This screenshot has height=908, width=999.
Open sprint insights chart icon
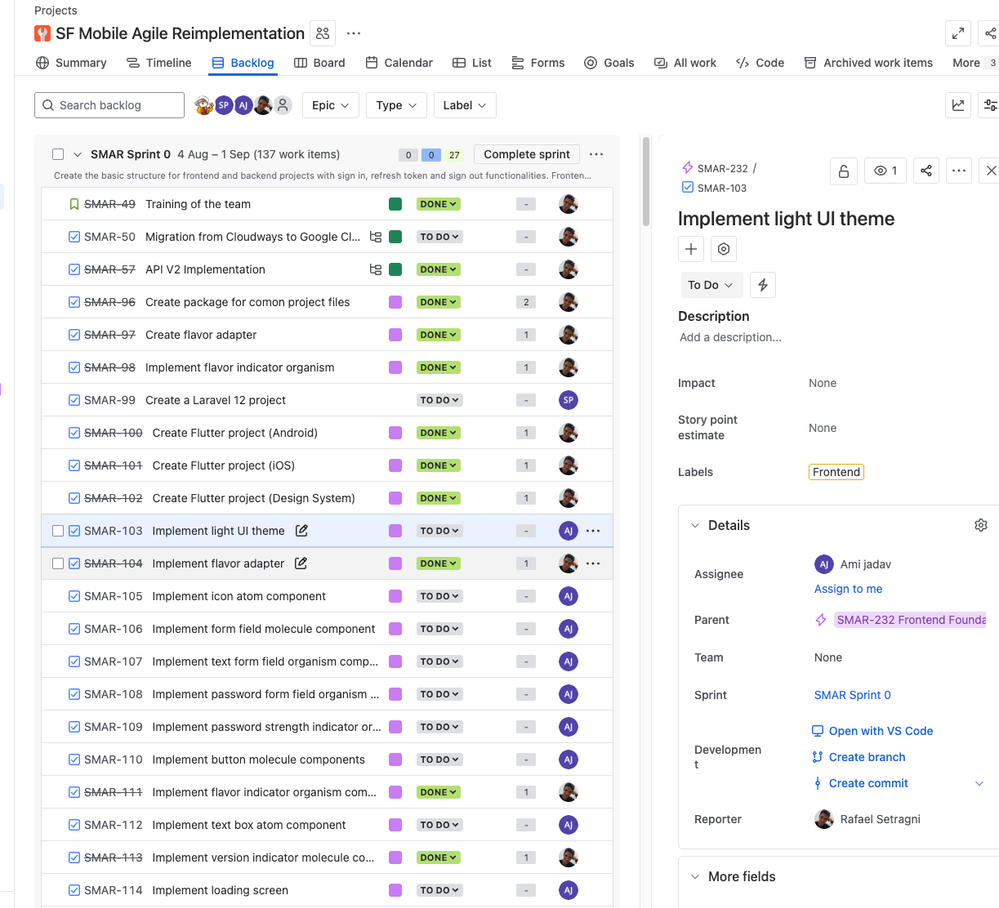point(958,105)
